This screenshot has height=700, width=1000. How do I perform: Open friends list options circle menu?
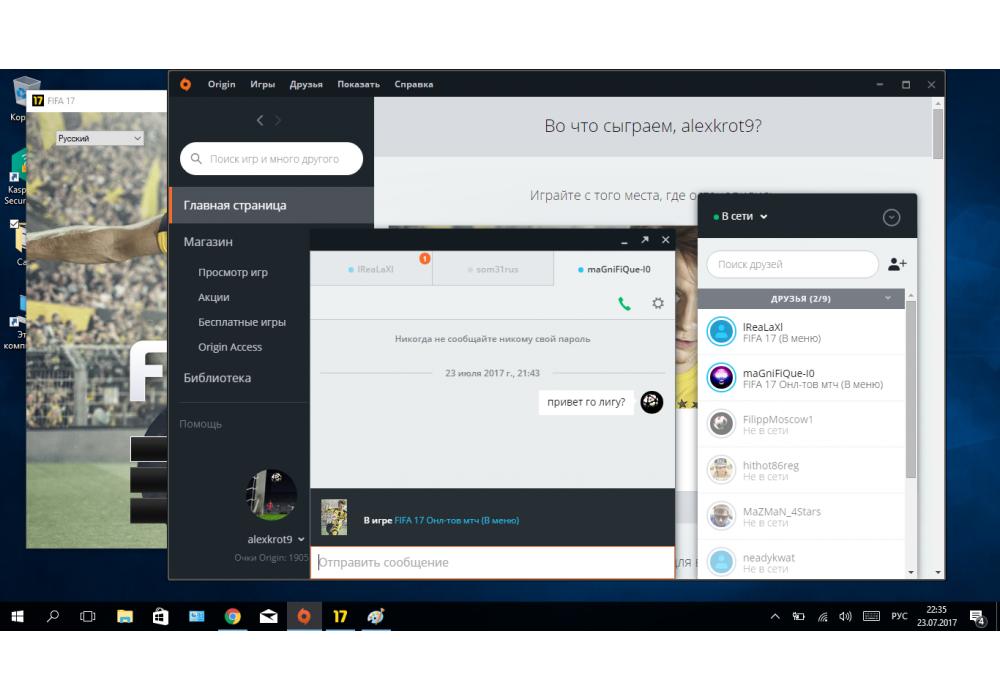[x=891, y=217]
